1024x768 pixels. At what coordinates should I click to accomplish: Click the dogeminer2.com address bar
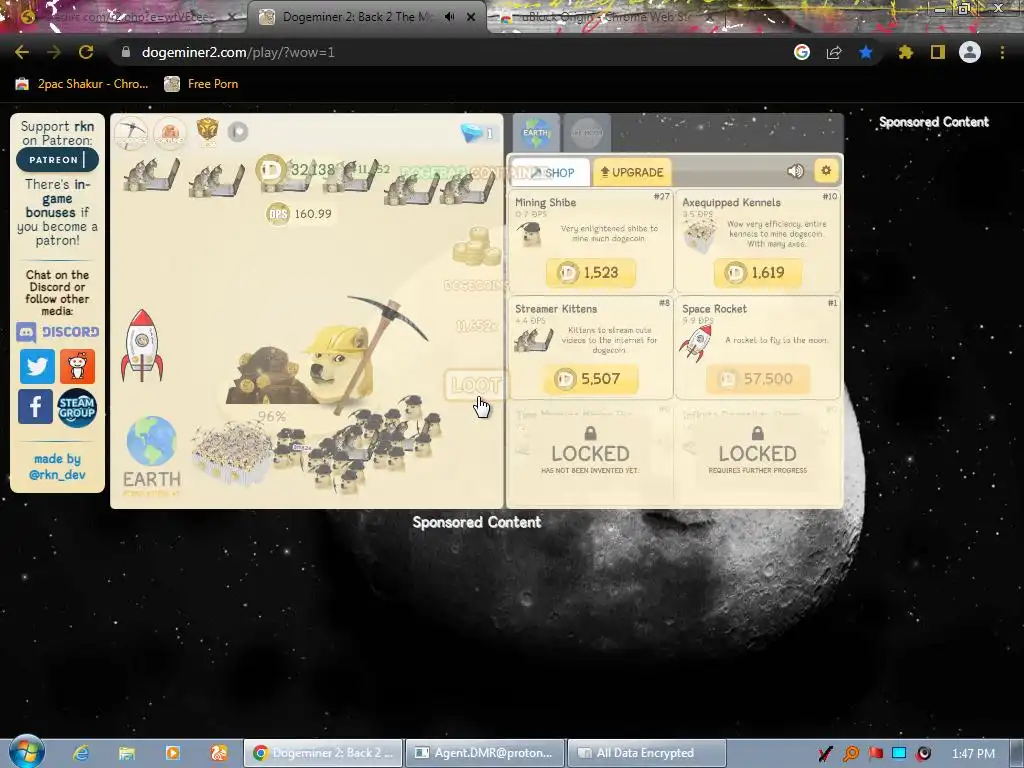pos(451,52)
